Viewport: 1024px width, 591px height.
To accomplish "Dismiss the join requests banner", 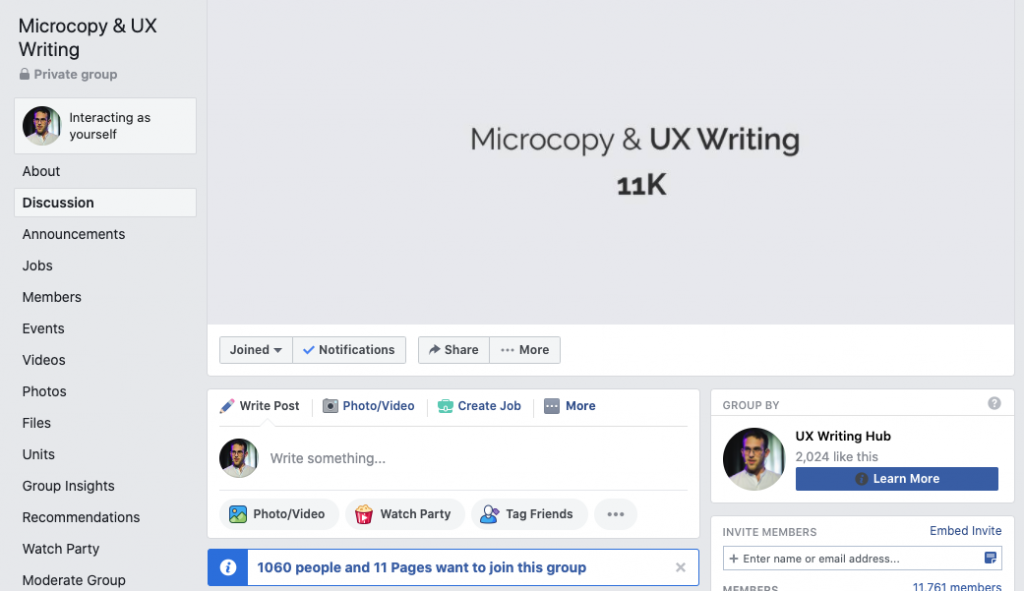I will (x=680, y=567).
